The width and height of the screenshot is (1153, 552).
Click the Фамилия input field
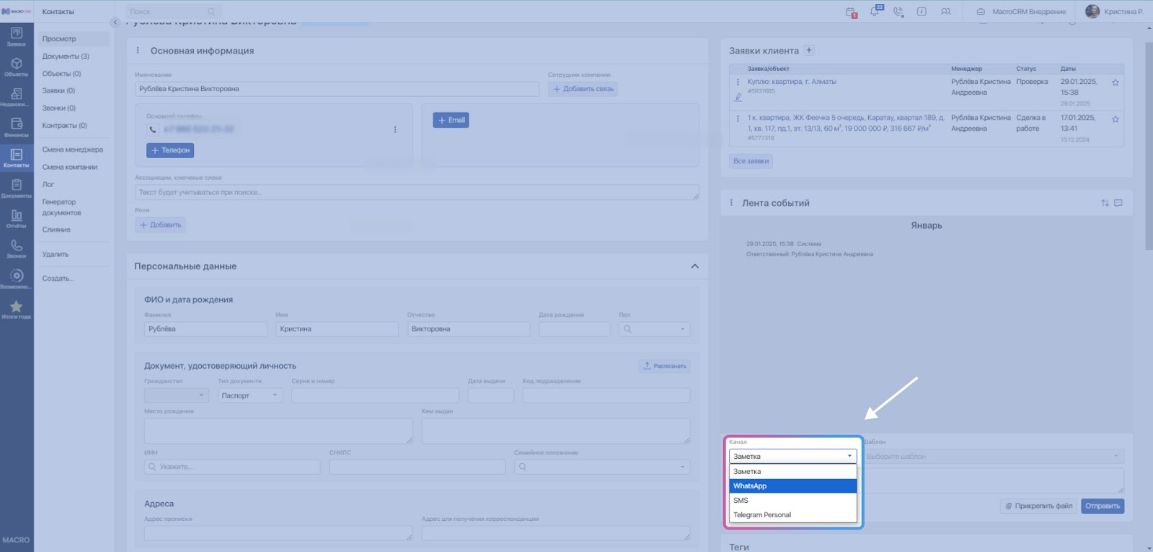click(205, 328)
